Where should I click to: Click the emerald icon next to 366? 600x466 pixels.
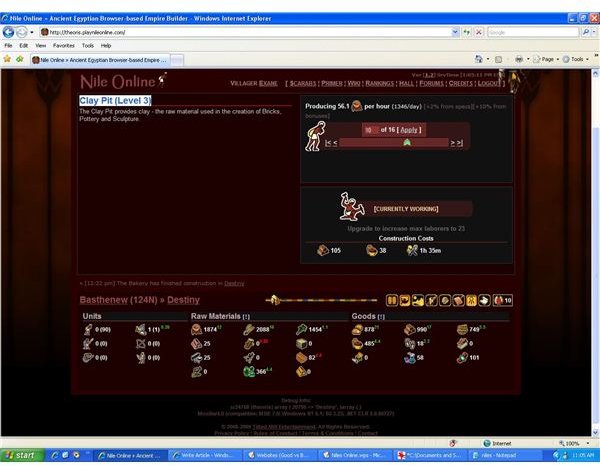pos(249,371)
